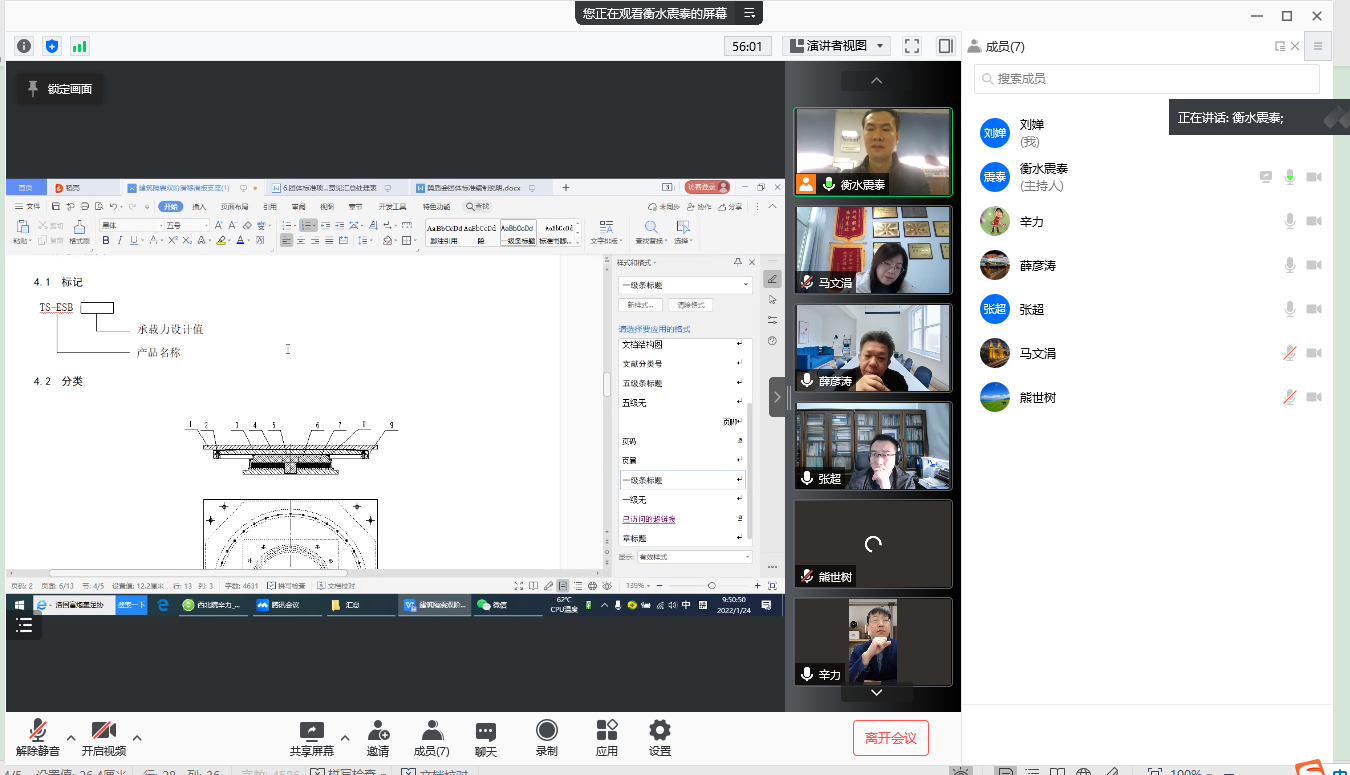
Task: Click the search members input field
Action: pyautogui.click(x=1147, y=78)
